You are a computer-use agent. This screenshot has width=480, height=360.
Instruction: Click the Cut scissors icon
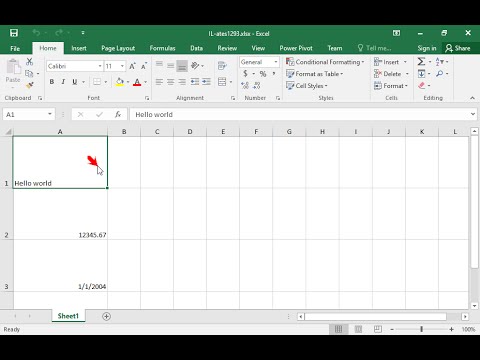[30, 61]
